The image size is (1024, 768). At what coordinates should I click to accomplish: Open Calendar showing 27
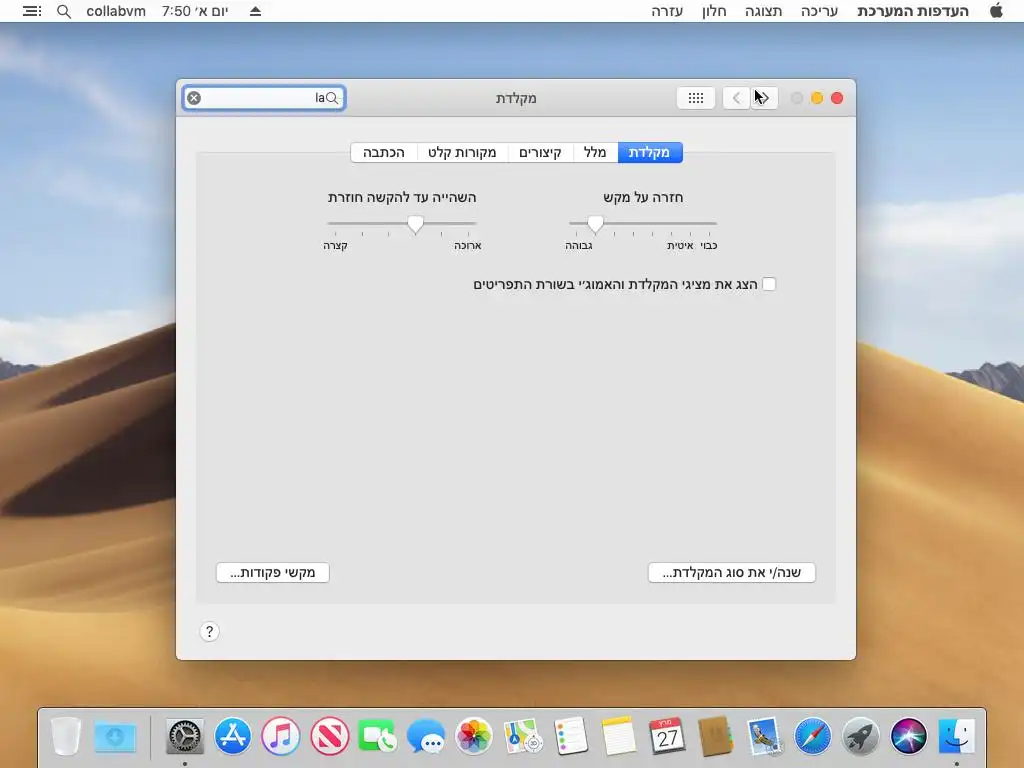(x=667, y=736)
